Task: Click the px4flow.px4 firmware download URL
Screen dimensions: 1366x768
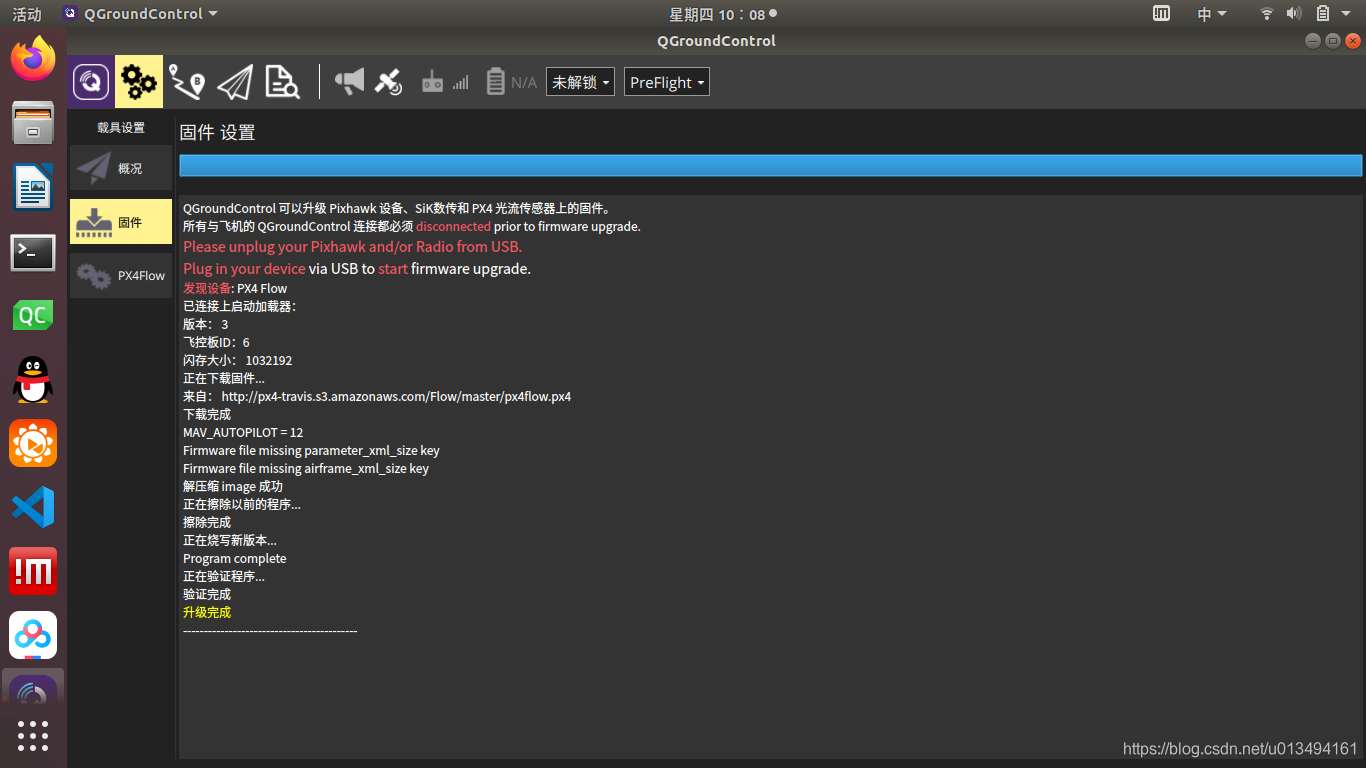Action: click(x=396, y=396)
